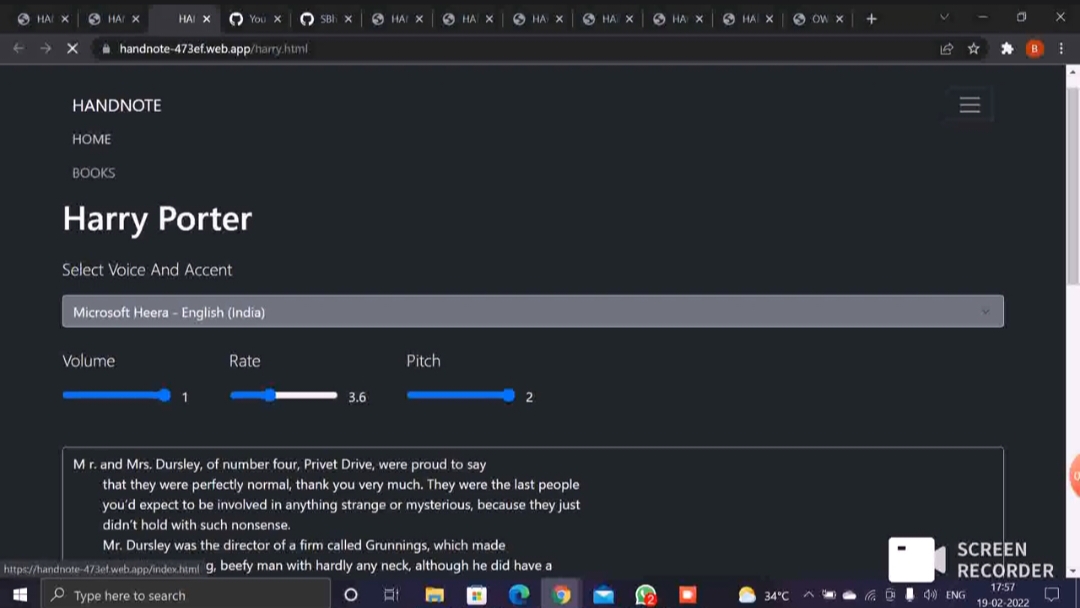Open Wi-Fi network tray icon
The height and width of the screenshot is (608, 1080).
[870, 594]
